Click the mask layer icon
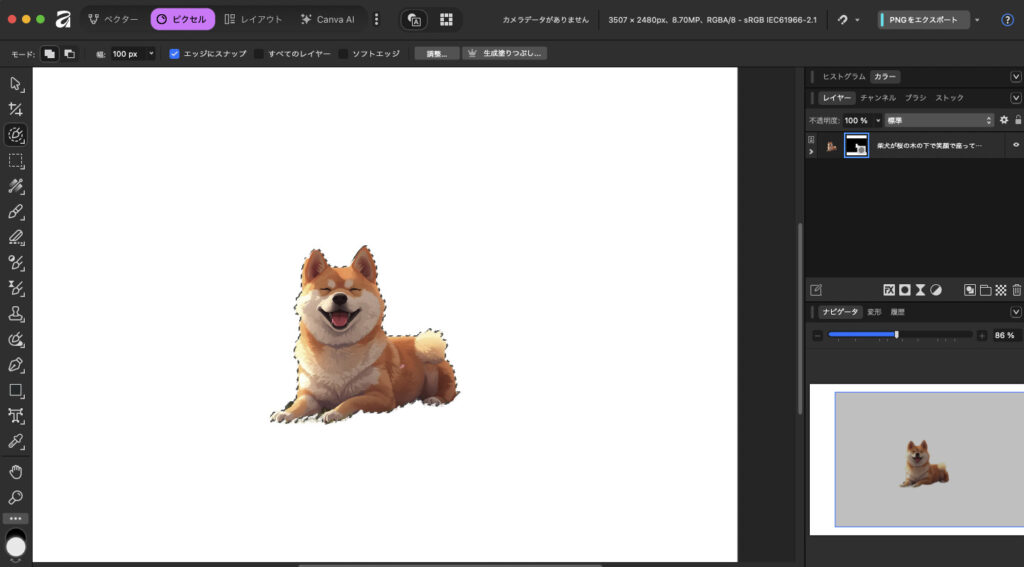 (x=904, y=290)
